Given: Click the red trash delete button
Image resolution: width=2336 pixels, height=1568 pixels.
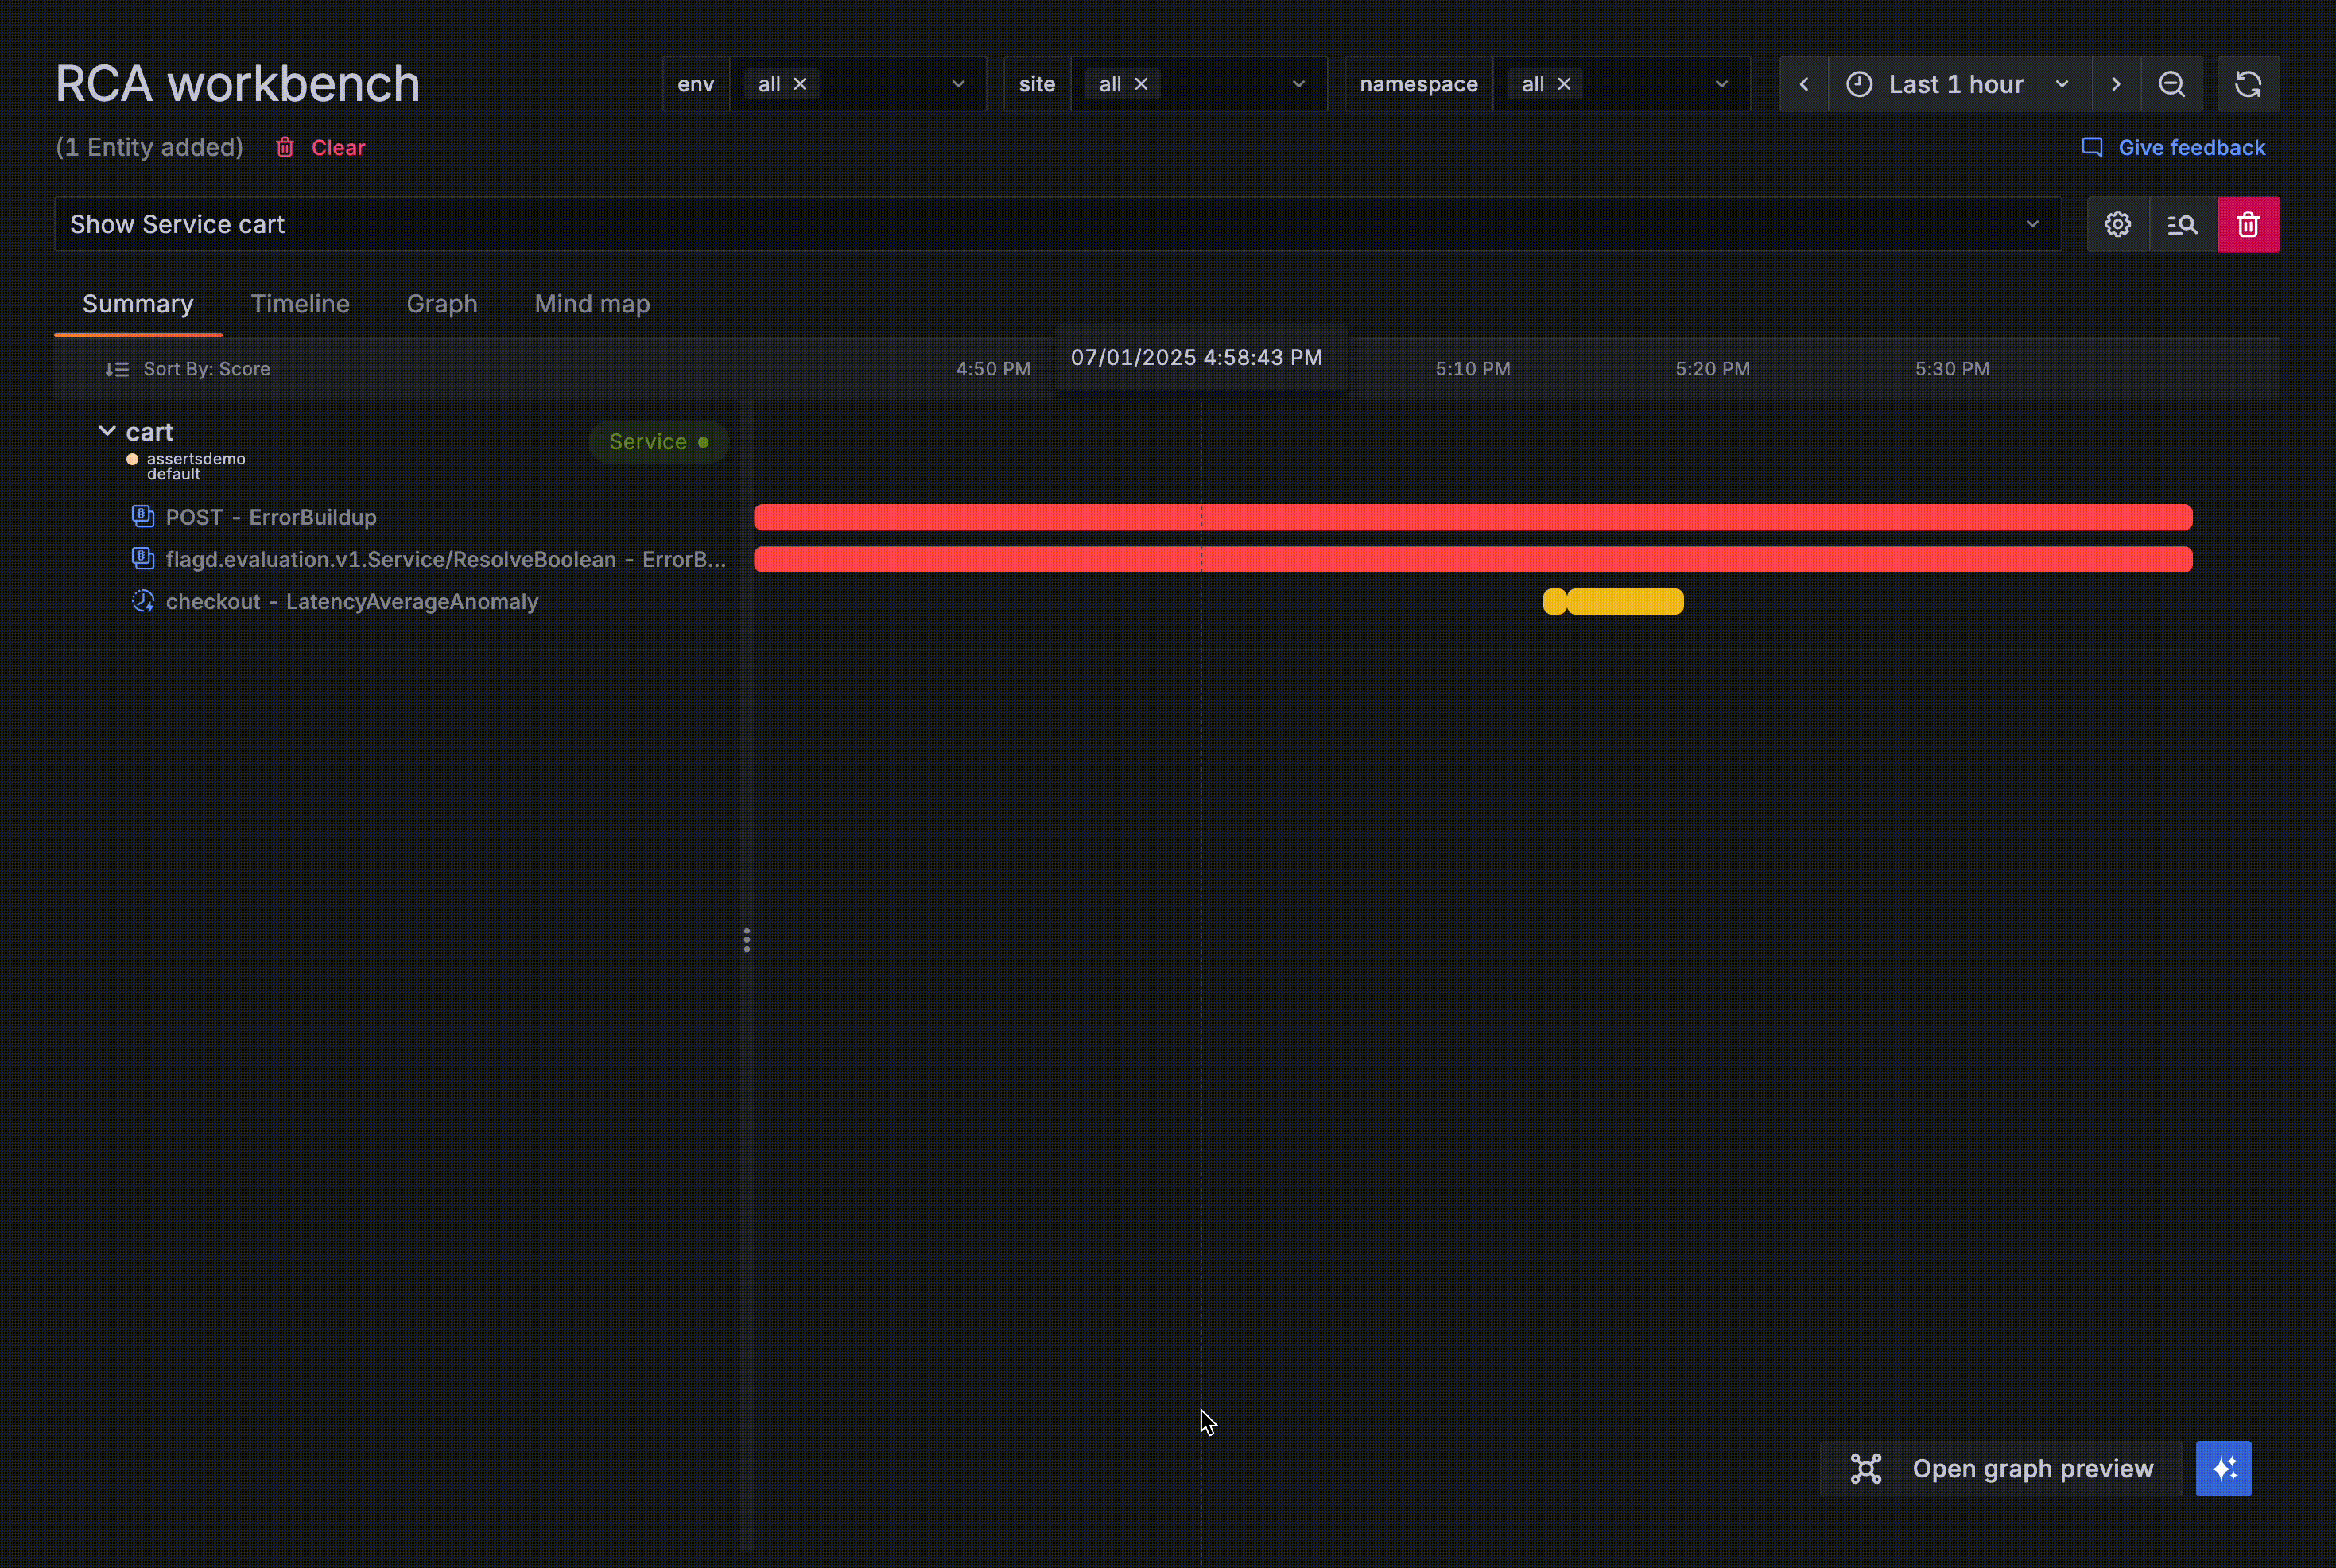Looking at the screenshot, I should point(2248,224).
